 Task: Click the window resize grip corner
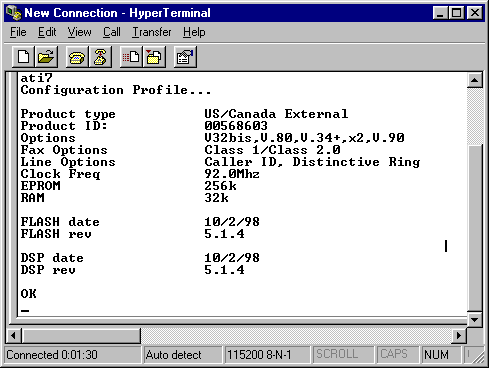tap(478, 357)
